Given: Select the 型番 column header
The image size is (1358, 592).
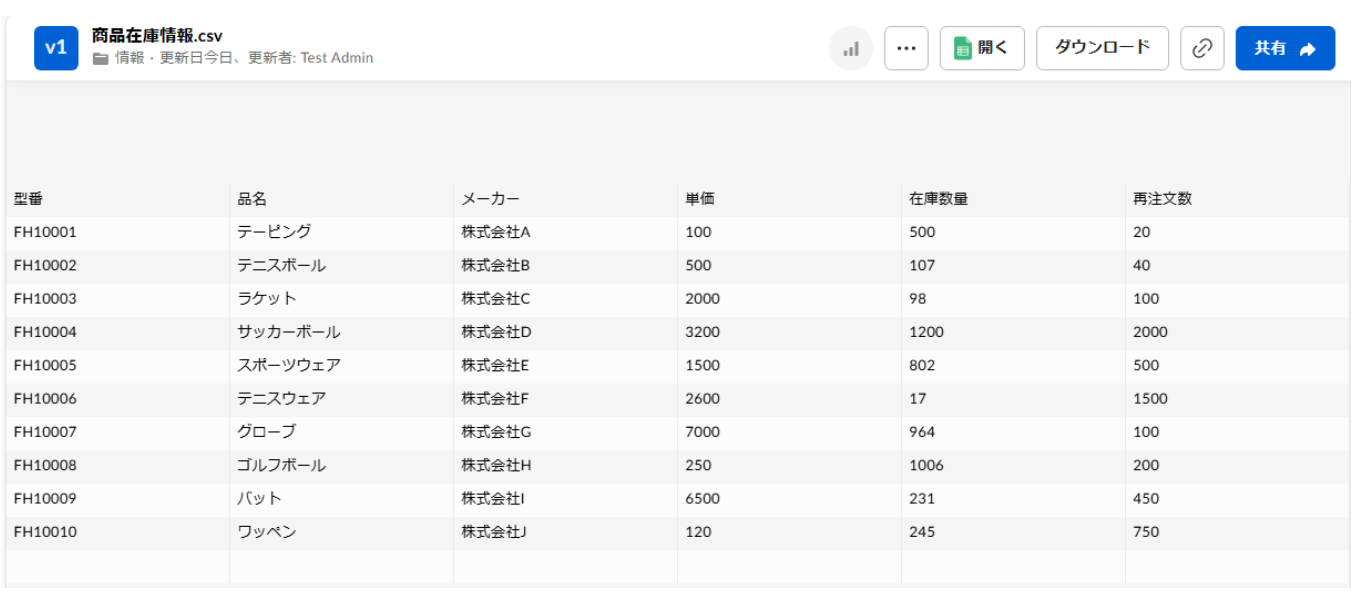Looking at the screenshot, I should 28,199.
